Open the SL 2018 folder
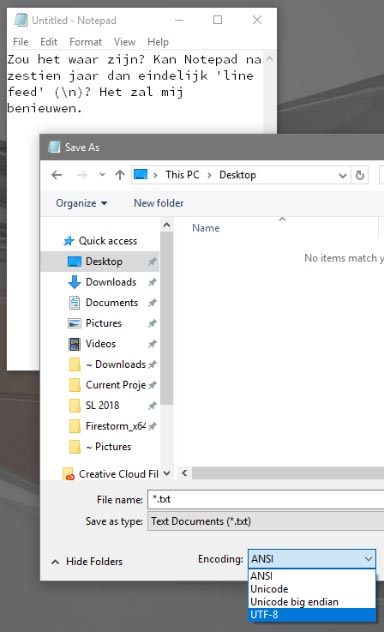The image size is (384, 632). 102,405
